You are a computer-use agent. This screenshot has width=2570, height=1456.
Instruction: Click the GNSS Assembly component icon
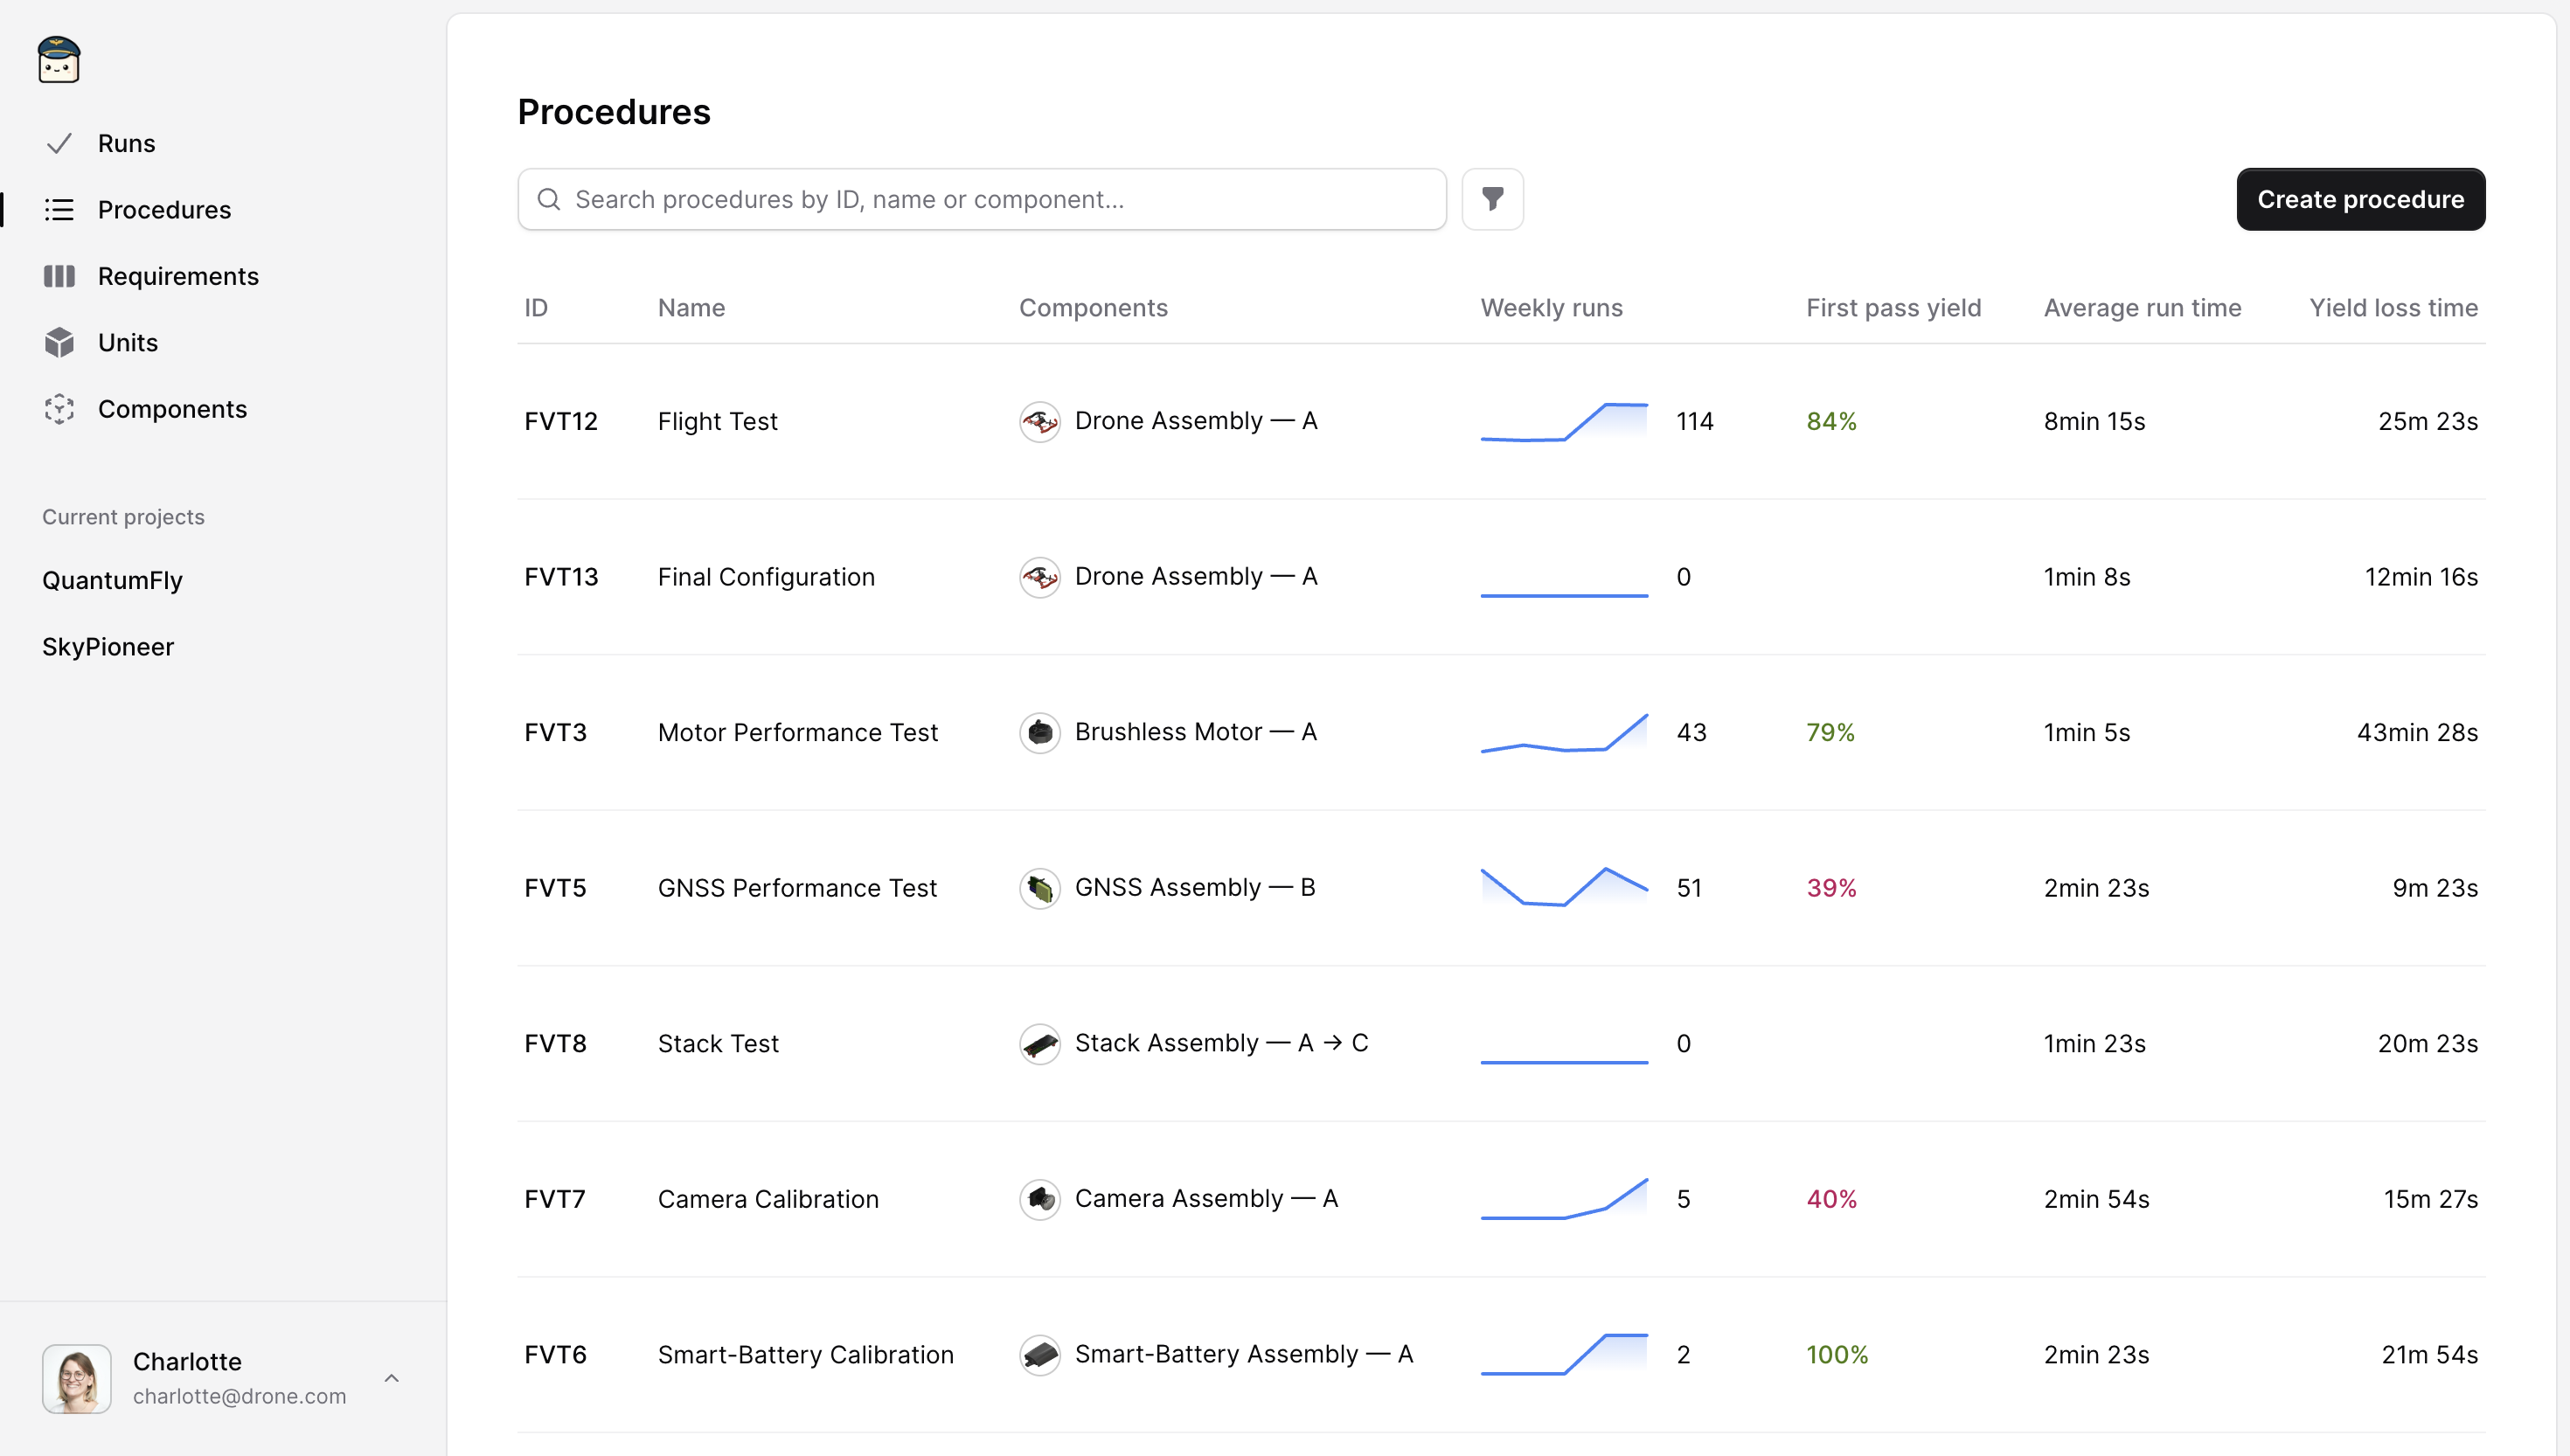pyautogui.click(x=1039, y=888)
